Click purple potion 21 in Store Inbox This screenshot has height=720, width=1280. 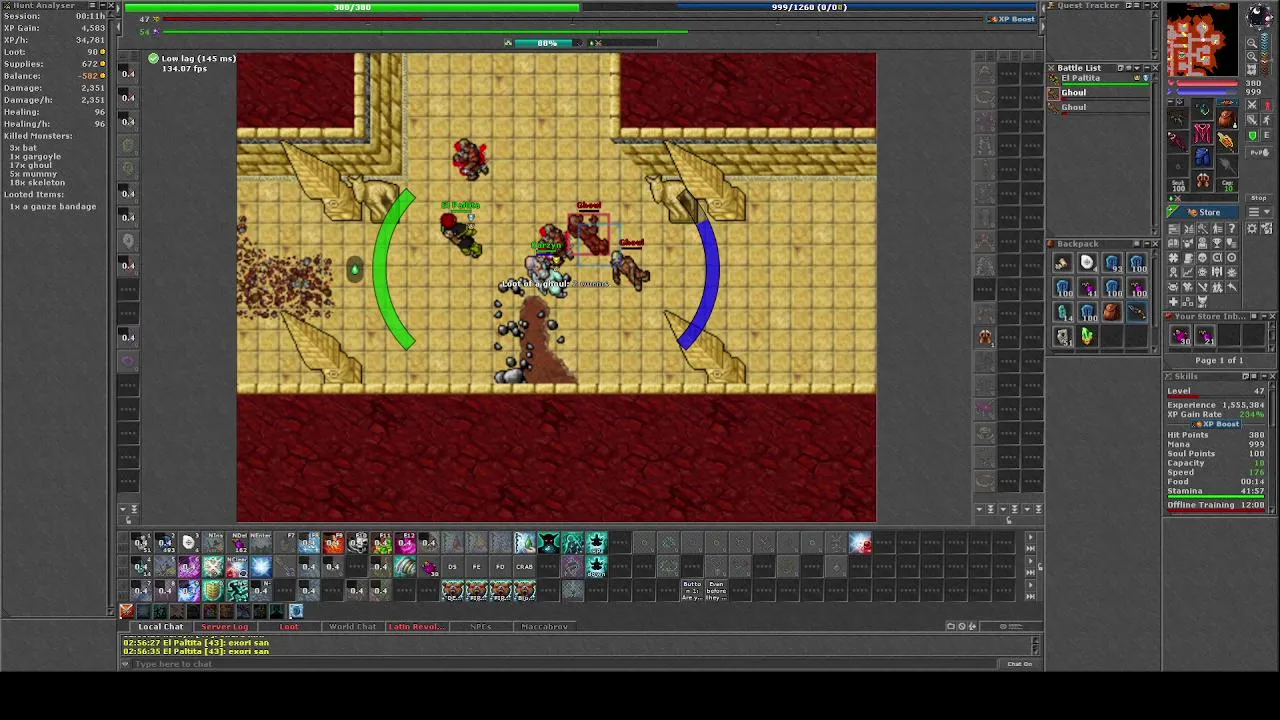1205,335
